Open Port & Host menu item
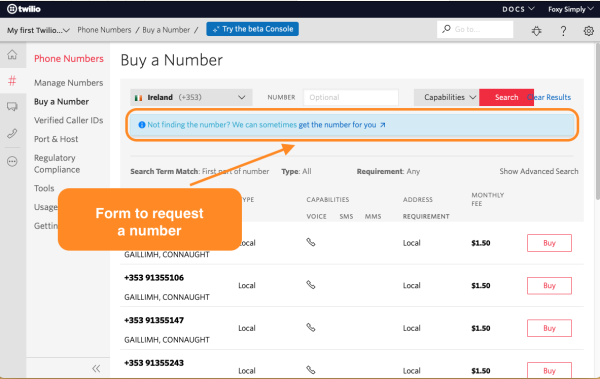 [x=56, y=139]
